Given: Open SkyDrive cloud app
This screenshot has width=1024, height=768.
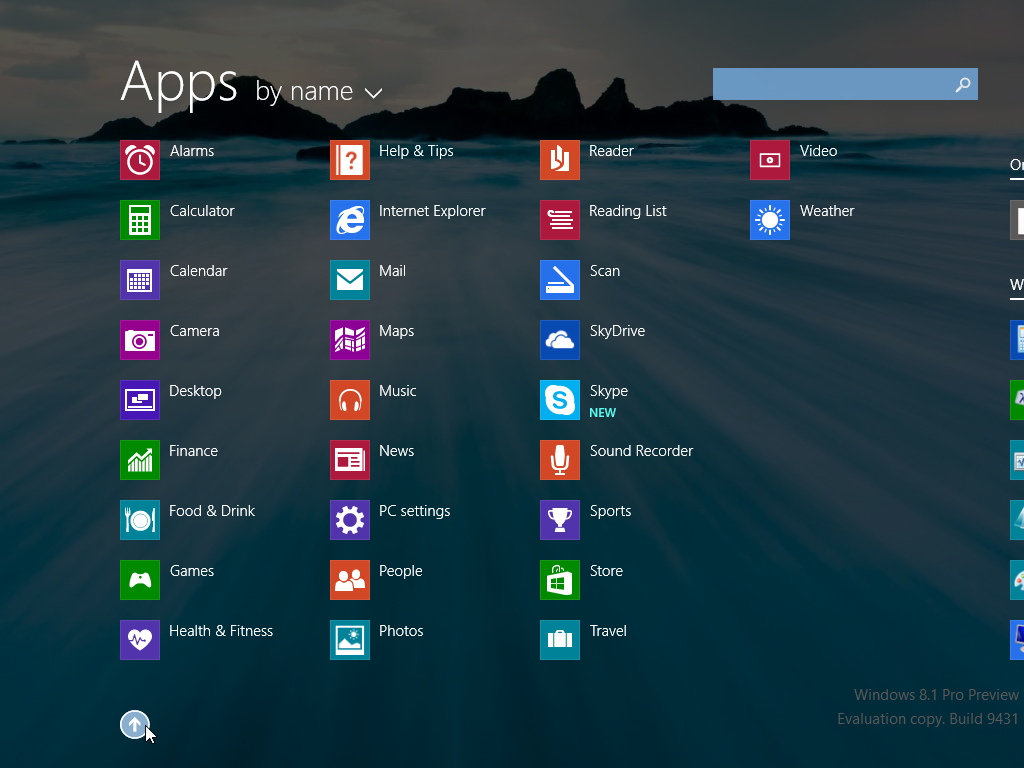Looking at the screenshot, I should [560, 340].
